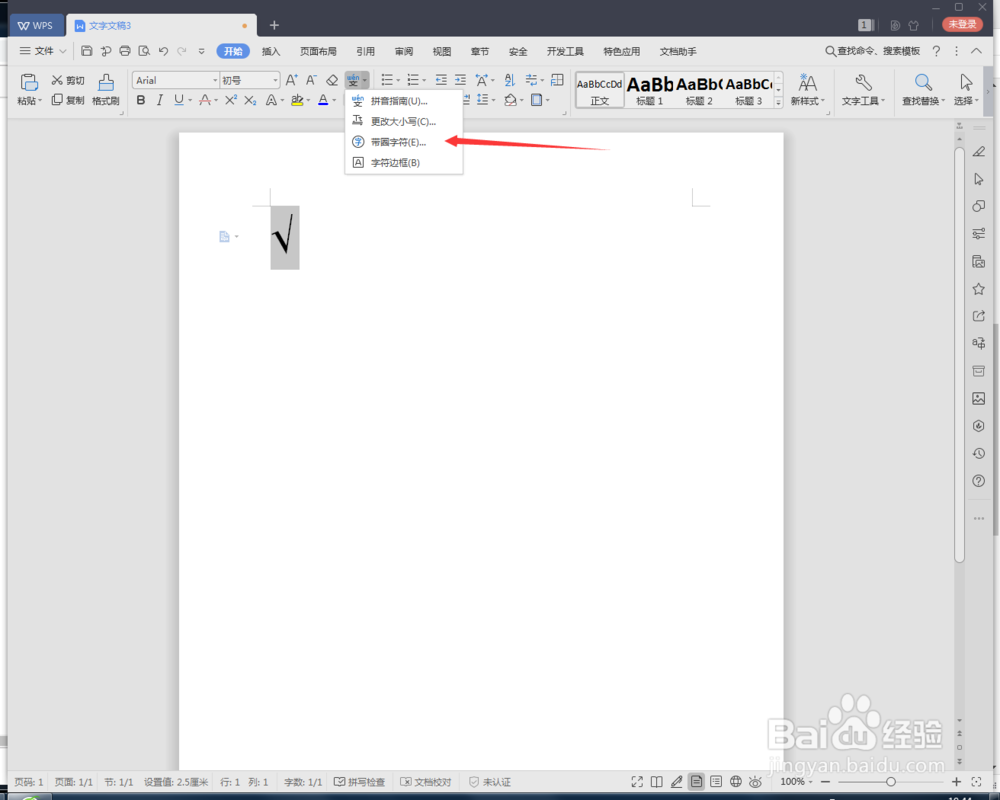Screen dimensions: 1000x800
Task: Switch to outline view in status bar
Action: pos(716,782)
